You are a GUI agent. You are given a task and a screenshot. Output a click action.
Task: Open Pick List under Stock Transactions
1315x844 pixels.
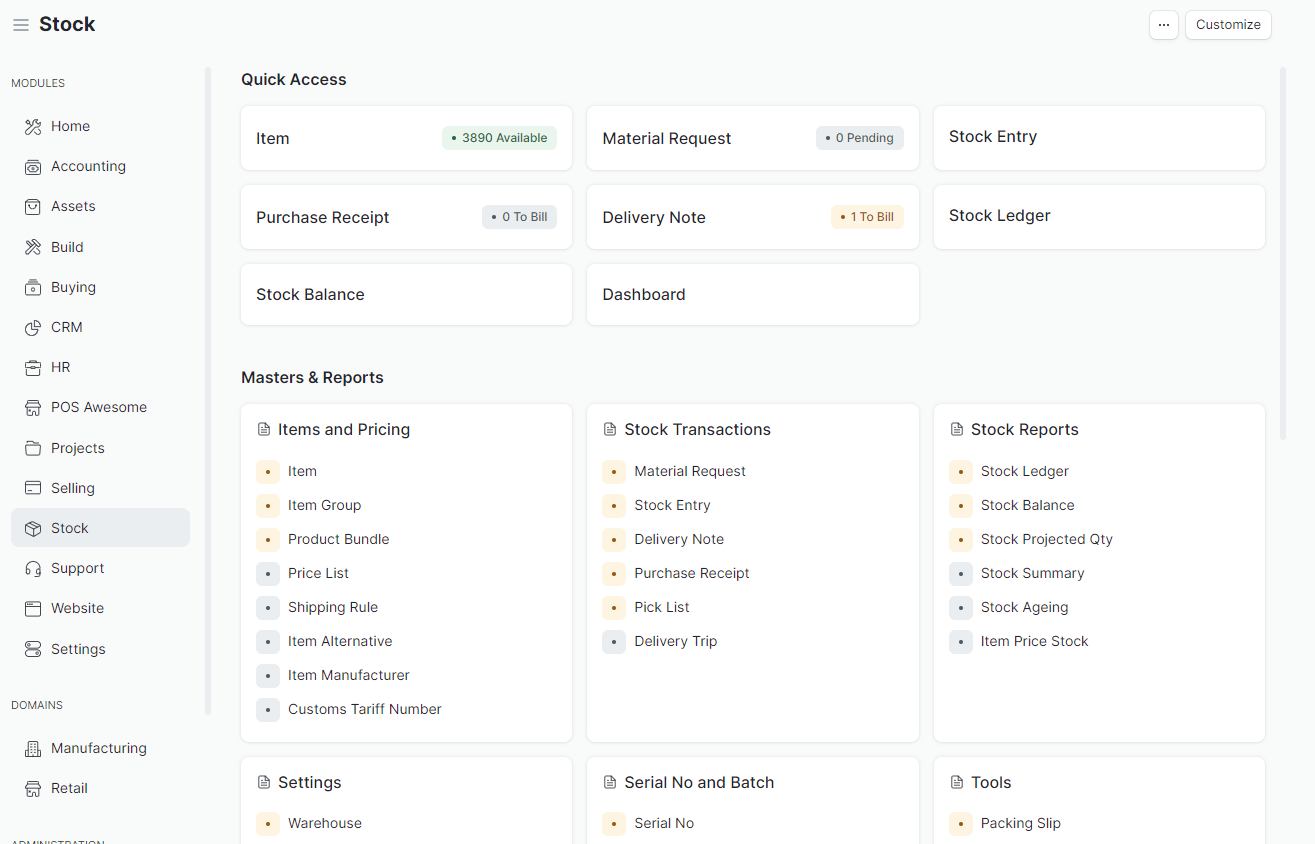[661, 607]
